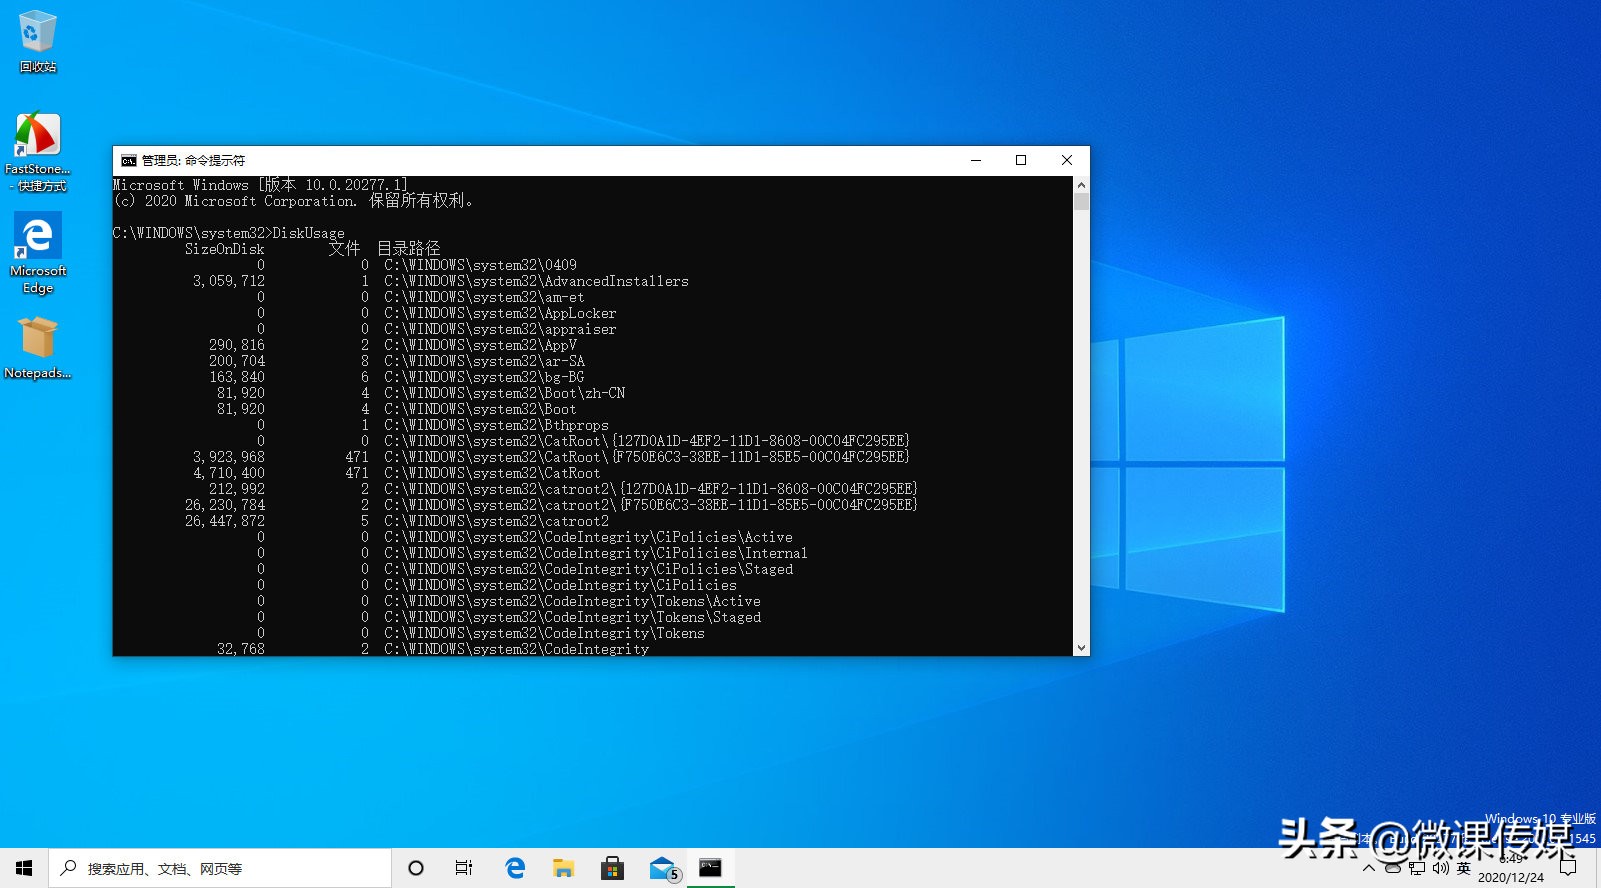1601x888 pixels.
Task: Click the AdvancedInstallers path line
Action: [536, 281]
